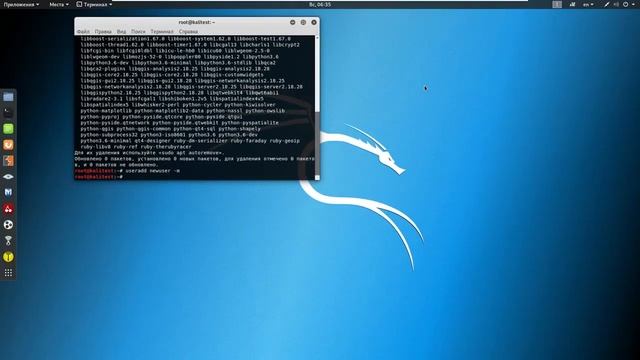Image resolution: width=640 pixels, height=360 pixels.
Task: Open the Файл menu in terminal
Action: point(83,31)
